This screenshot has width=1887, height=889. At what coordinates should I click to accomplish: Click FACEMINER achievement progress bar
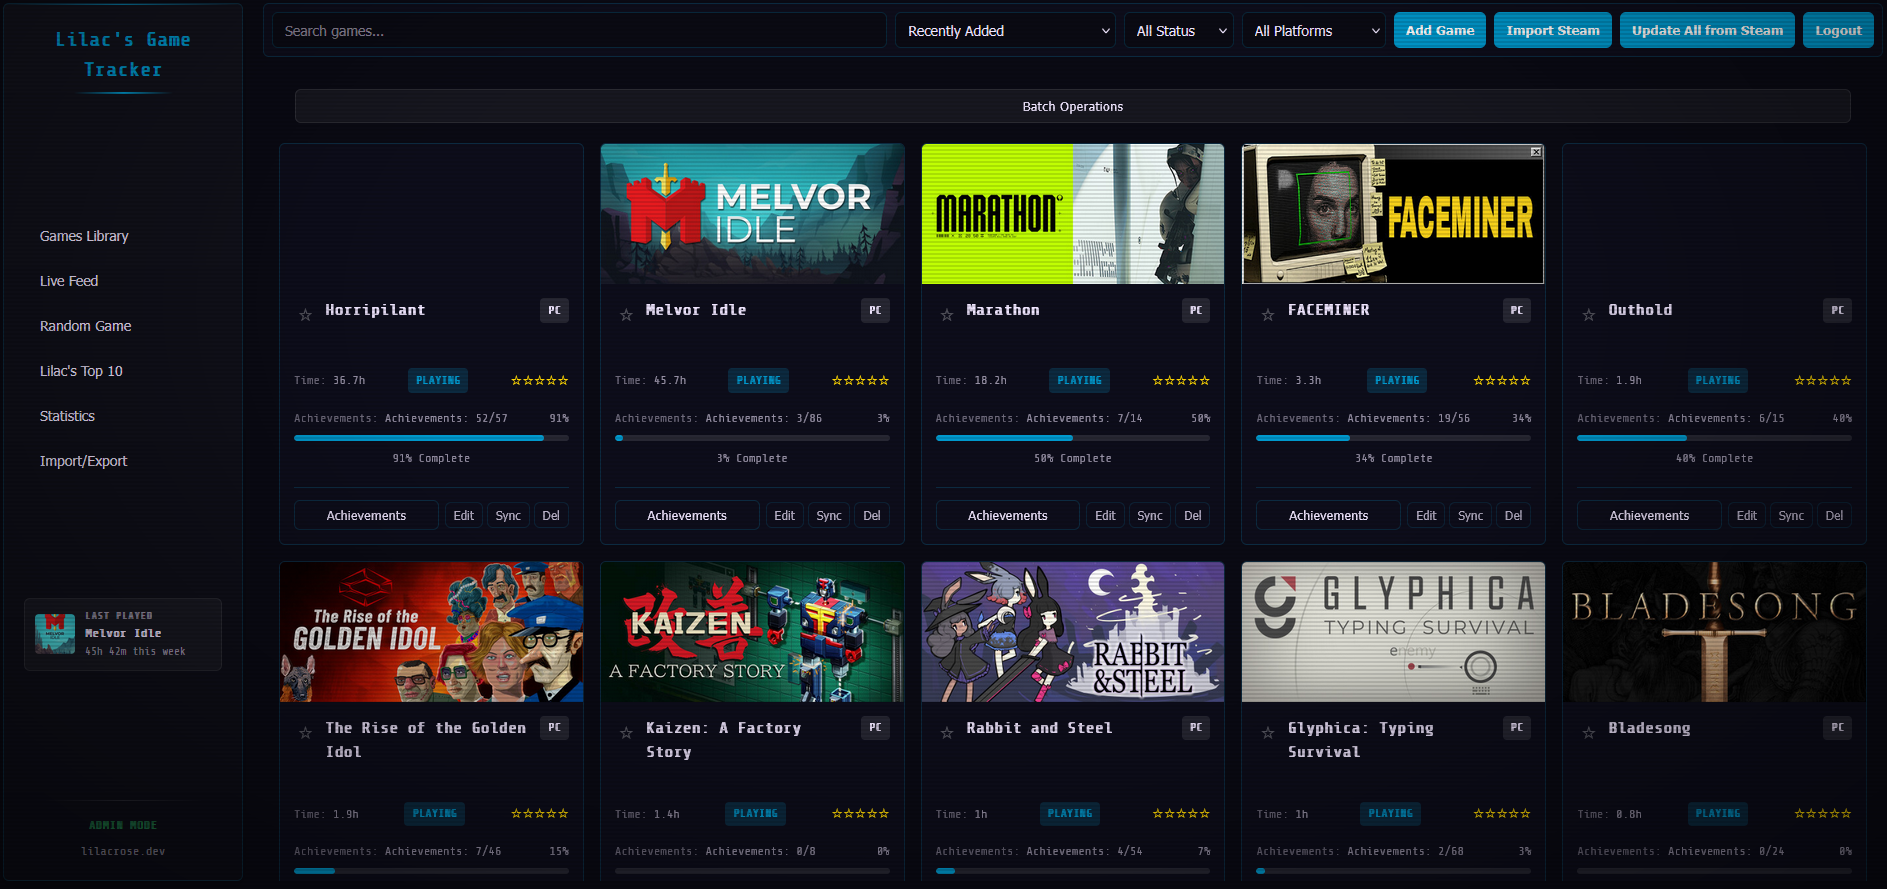tap(1393, 438)
